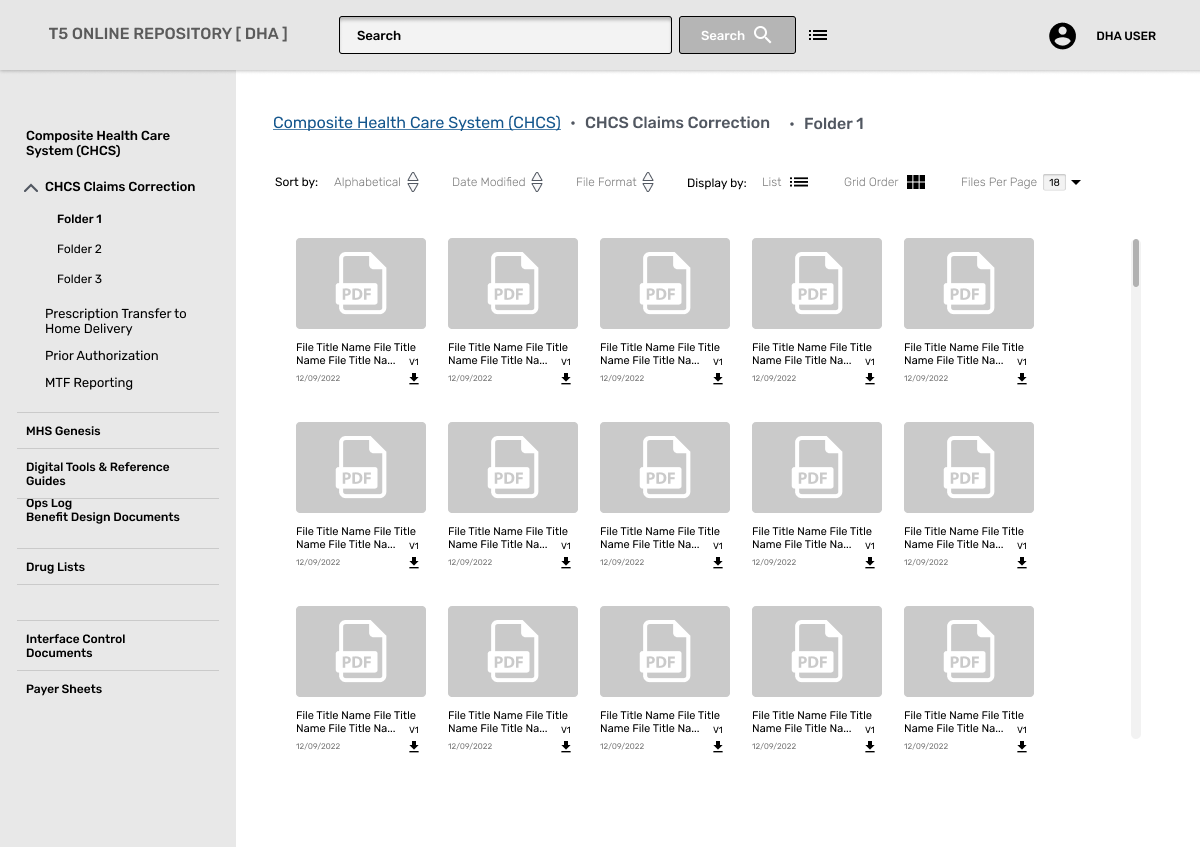The image size is (1200, 847).
Task: Download fourth file in middle row
Action: [870, 563]
